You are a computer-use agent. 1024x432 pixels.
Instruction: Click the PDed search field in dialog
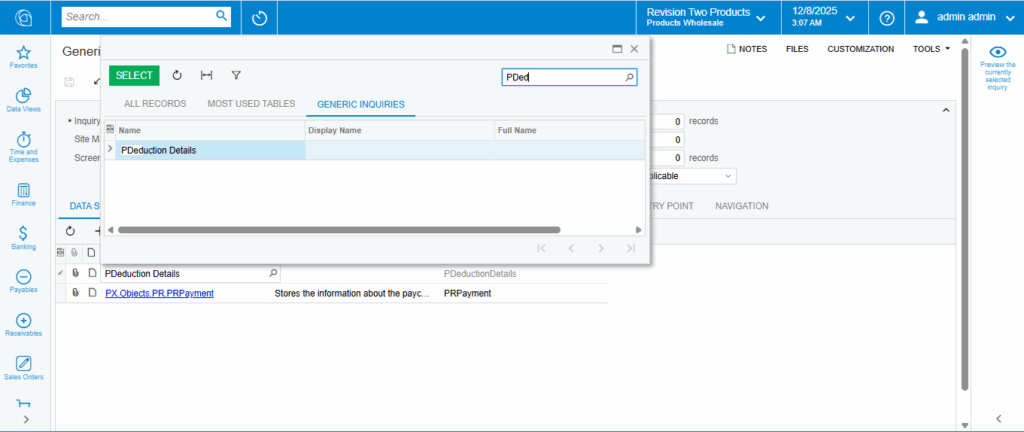562,77
